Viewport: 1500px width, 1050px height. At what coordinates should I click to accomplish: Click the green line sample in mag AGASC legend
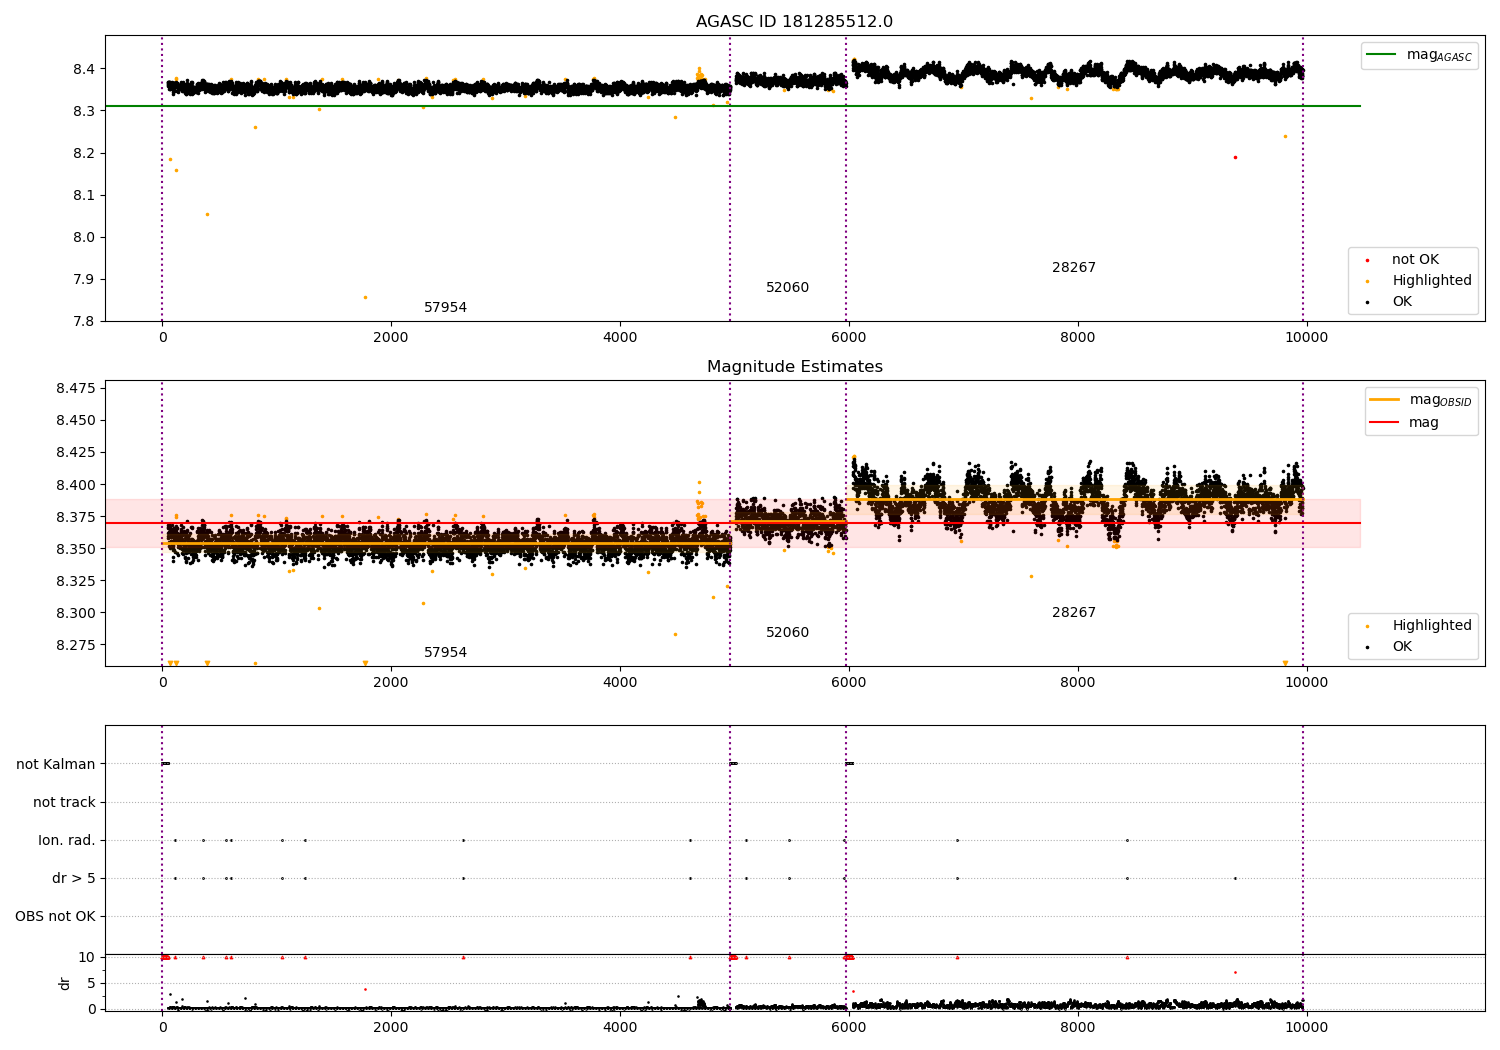[x=1382, y=55]
